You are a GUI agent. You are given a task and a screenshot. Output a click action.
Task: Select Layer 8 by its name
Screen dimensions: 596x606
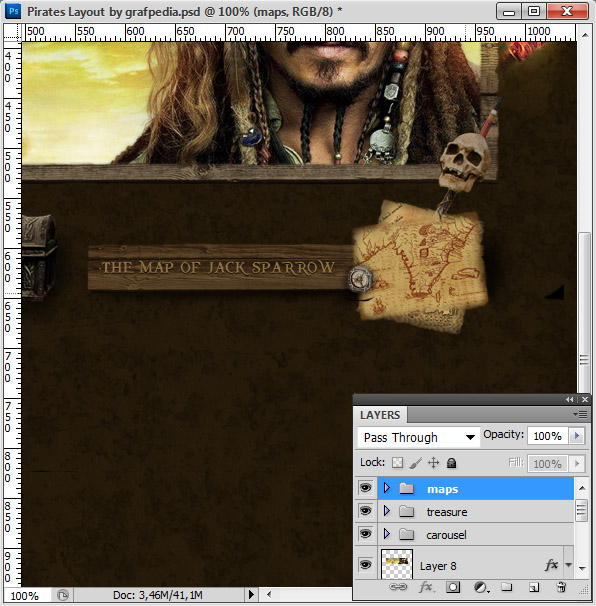pos(438,566)
